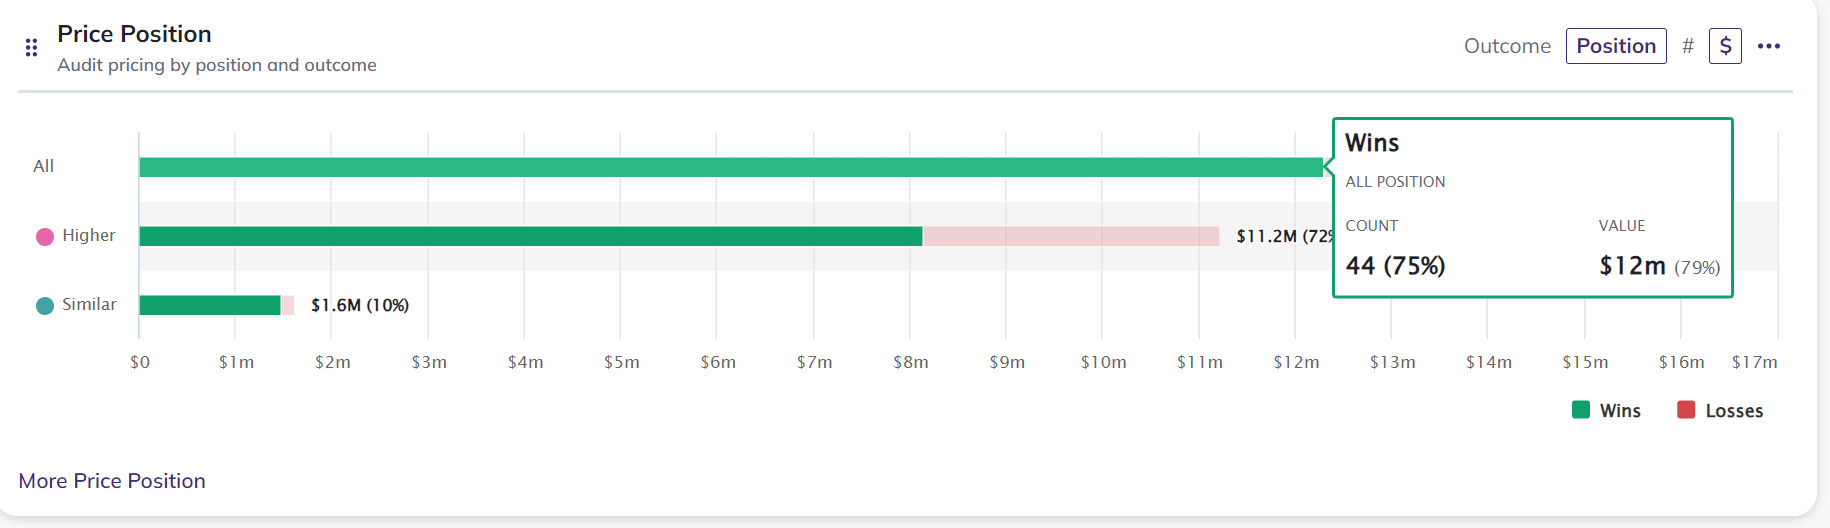Image resolution: width=1830 pixels, height=528 pixels.
Task: Click the $1.6M (10%) bar label
Action: pyautogui.click(x=360, y=305)
